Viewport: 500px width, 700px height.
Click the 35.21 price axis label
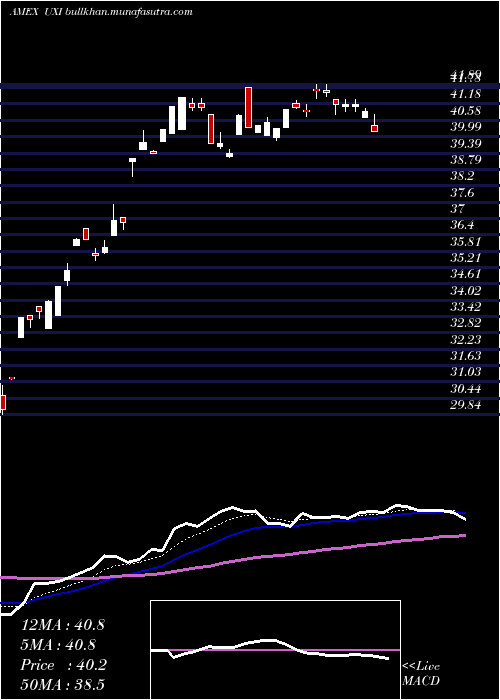coord(465,258)
